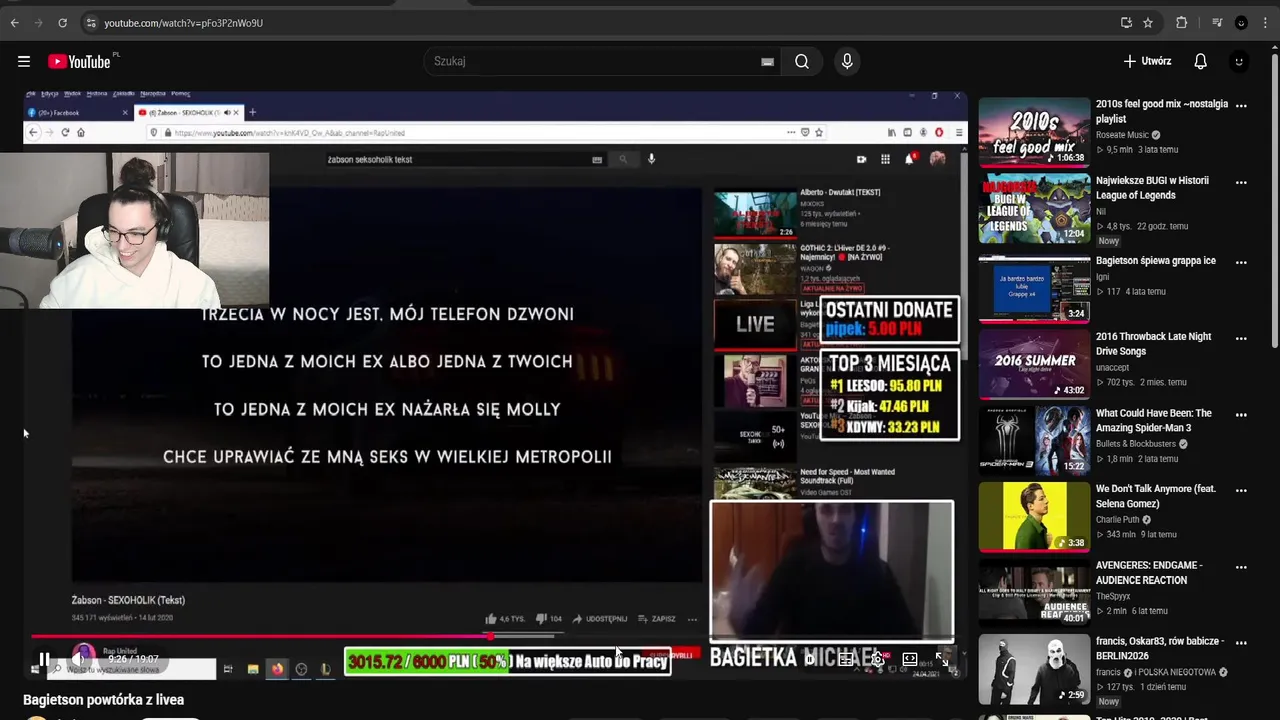This screenshot has width=1280, height=720.
Task: Open We Don't Talk Anymore video
Action: tap(1156, 496)
